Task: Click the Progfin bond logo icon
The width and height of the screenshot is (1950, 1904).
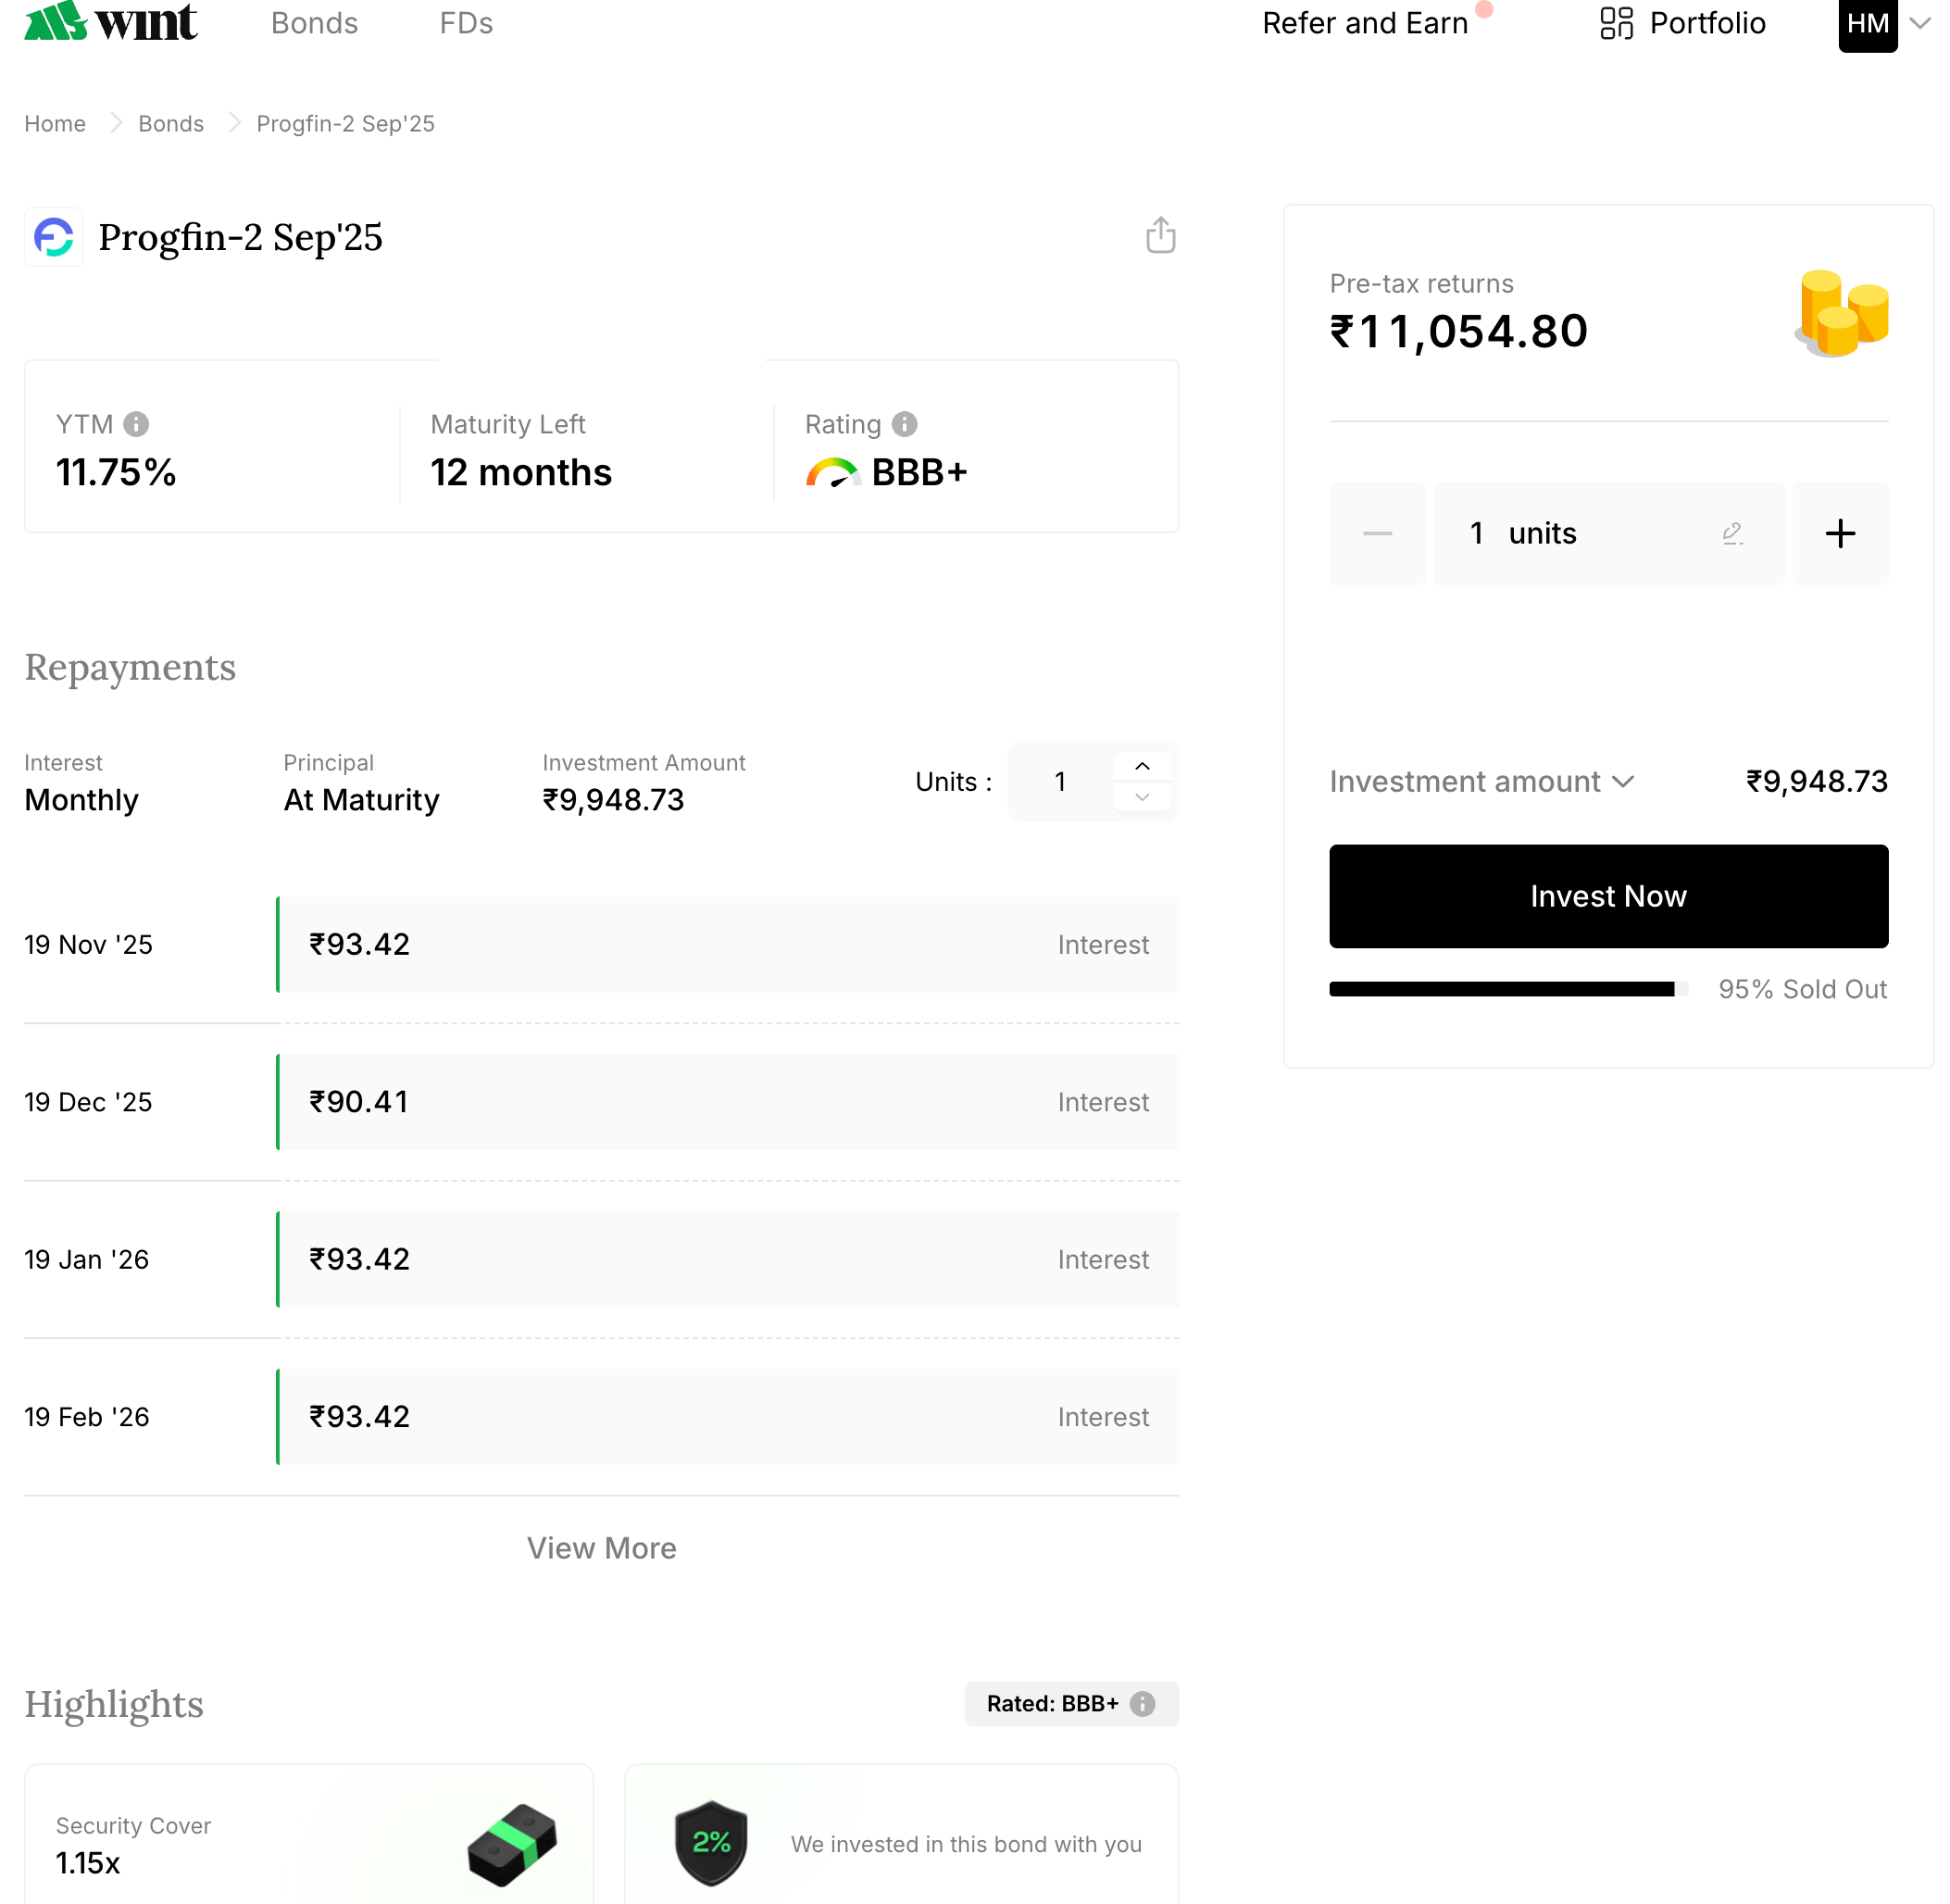Action: tap(54, 237)
